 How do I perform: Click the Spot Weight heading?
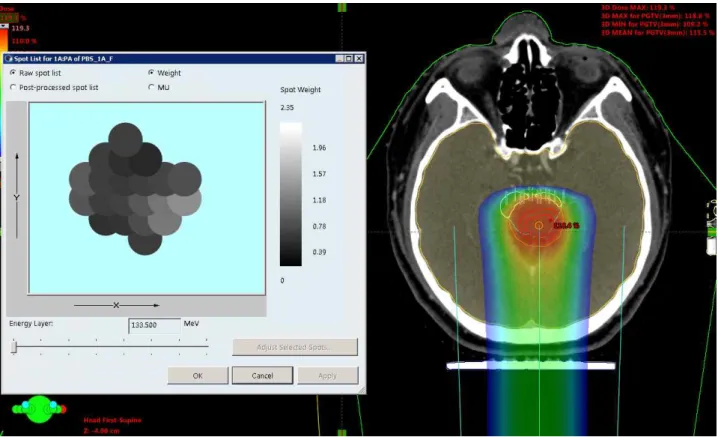(x=300, y=90)
